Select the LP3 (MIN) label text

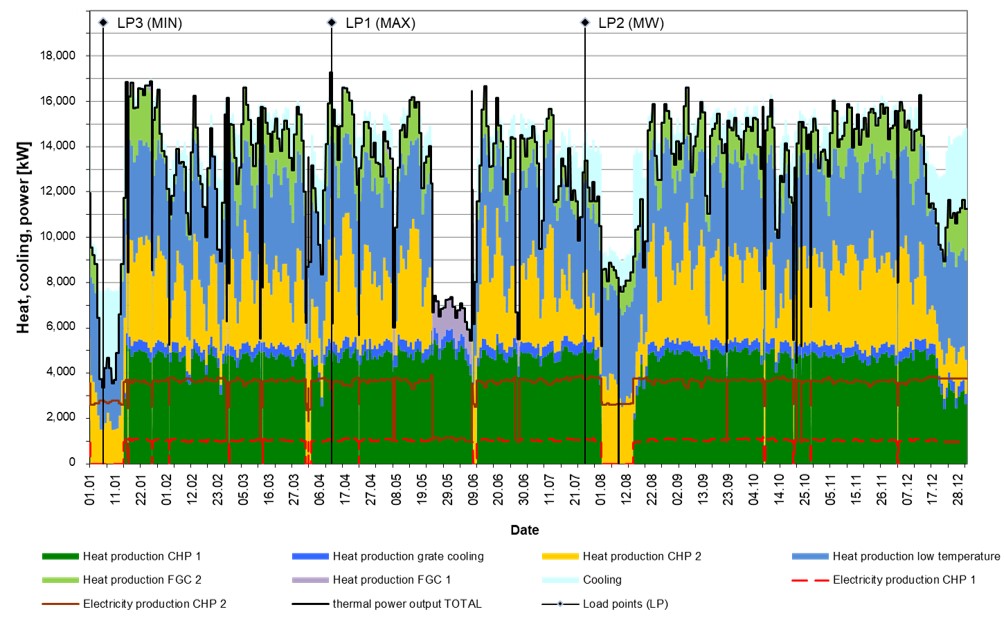click(150, 23)
